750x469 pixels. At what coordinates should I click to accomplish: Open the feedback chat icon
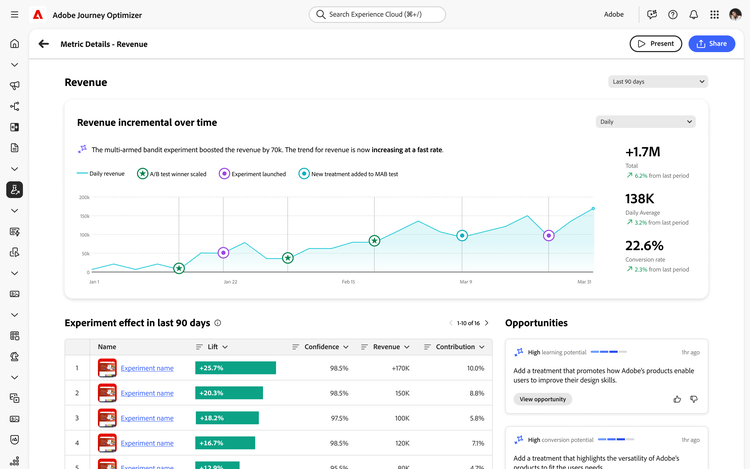pyautogui.click(x=652, y=14)
